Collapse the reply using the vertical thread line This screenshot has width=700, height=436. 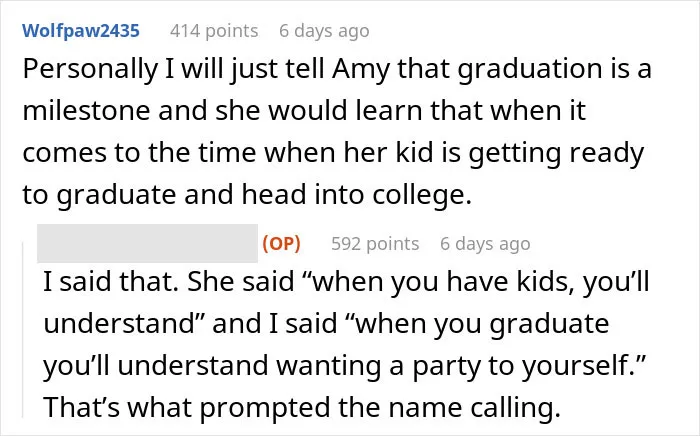coord(23,329)
